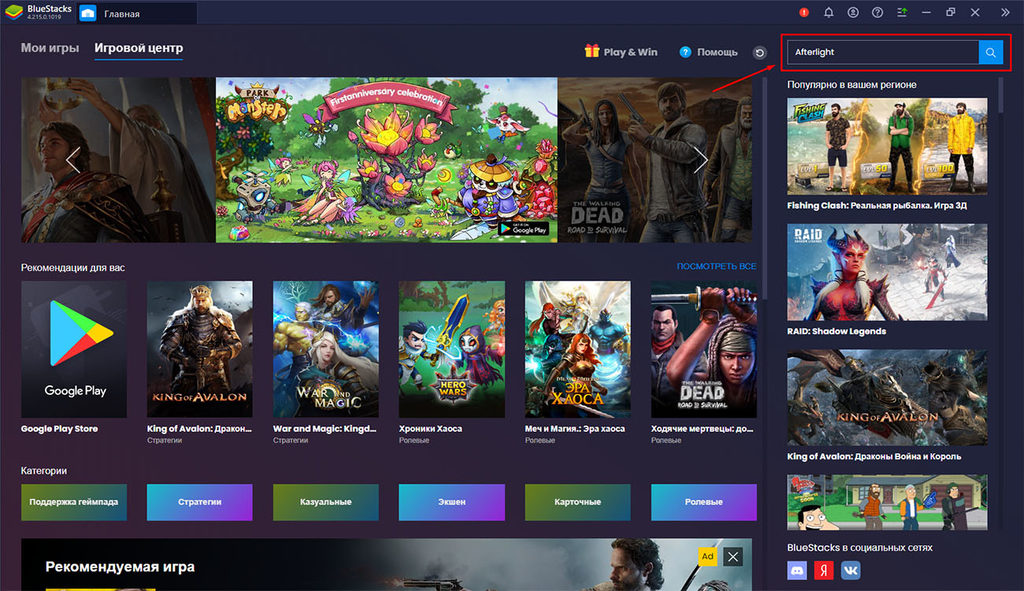Click the refresh icon next to Помощь
The height and width of the screenshot is (591, 1024).
click(760, 53)
